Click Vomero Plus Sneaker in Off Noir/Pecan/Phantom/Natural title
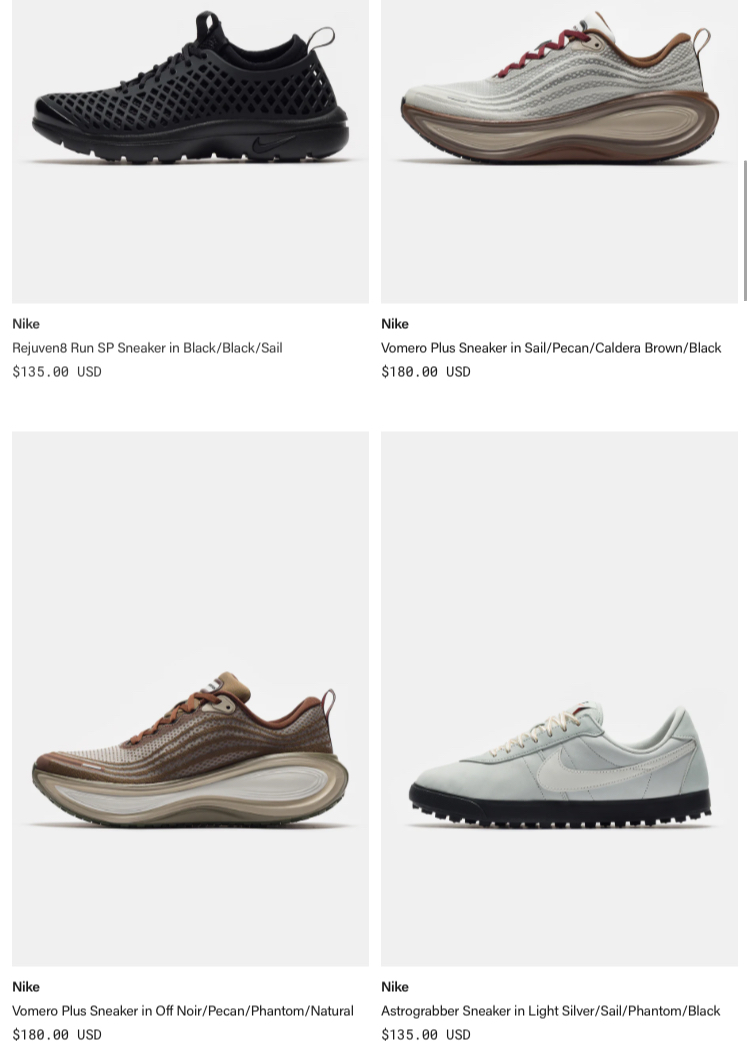This screenshot has height=1041, width=750. 183,1010
